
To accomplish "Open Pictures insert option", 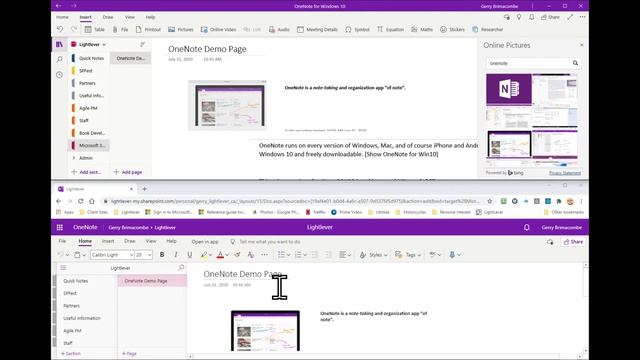I will point(181,29).
